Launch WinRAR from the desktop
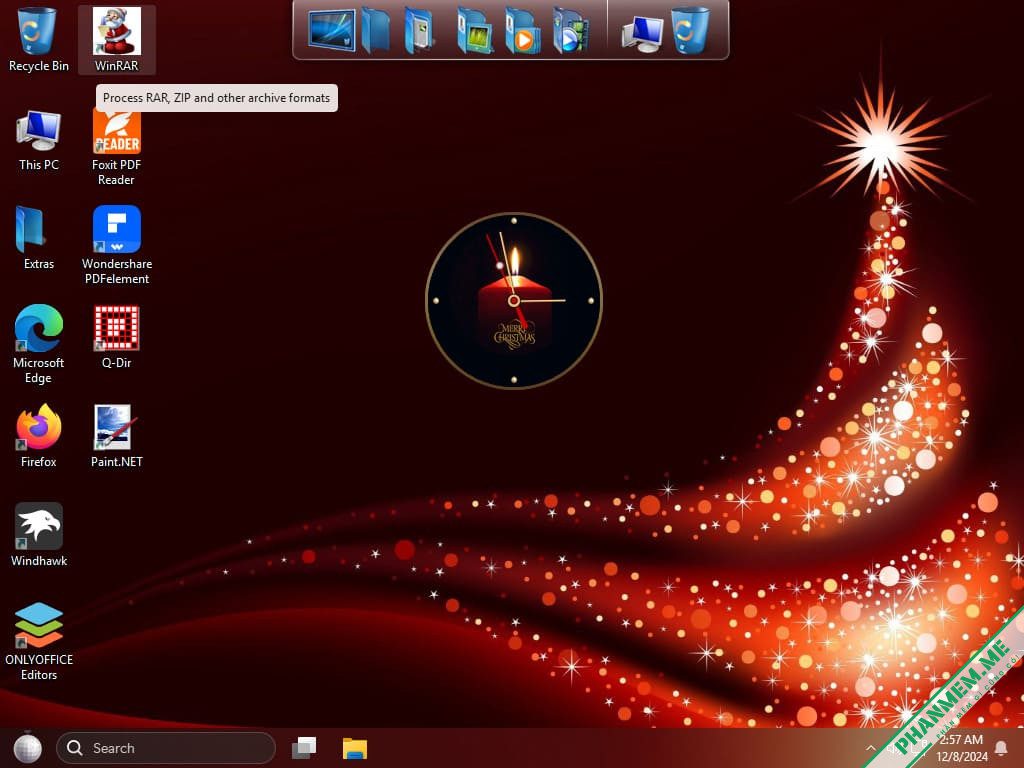The width and height of the screenshot is (1024, 768). click(x=116, y=39)
